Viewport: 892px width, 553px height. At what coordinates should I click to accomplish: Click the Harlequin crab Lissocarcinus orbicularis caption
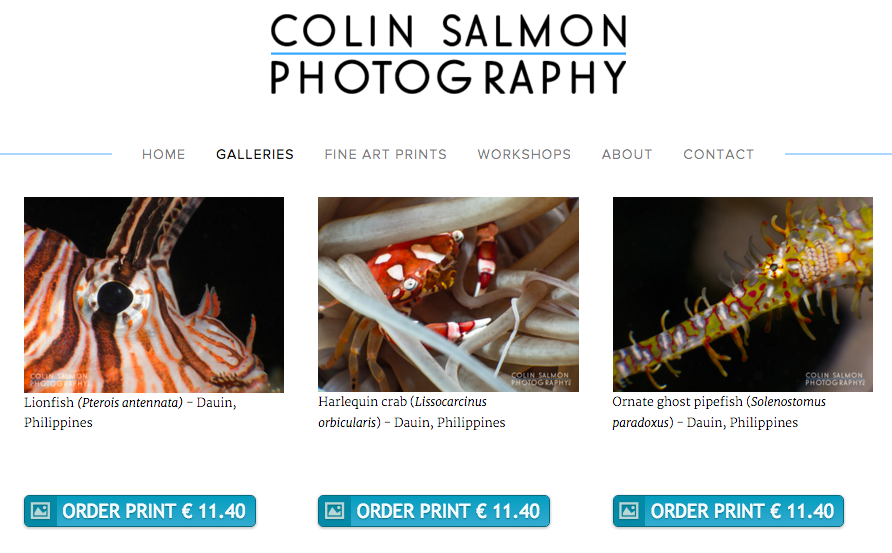pyautogui.click(x=412, y=412)
